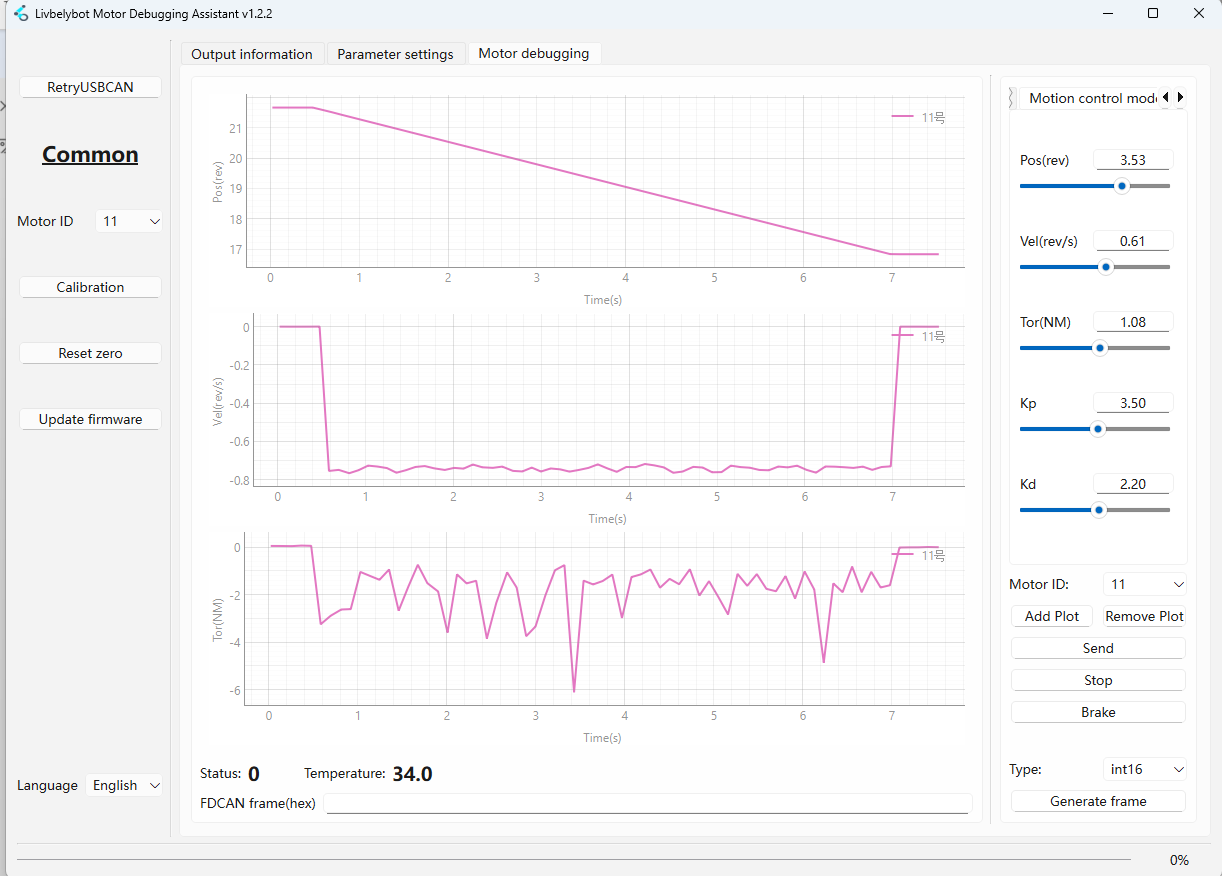Open Motor ID dropdown above Add Plot

tap(1145, 584)
